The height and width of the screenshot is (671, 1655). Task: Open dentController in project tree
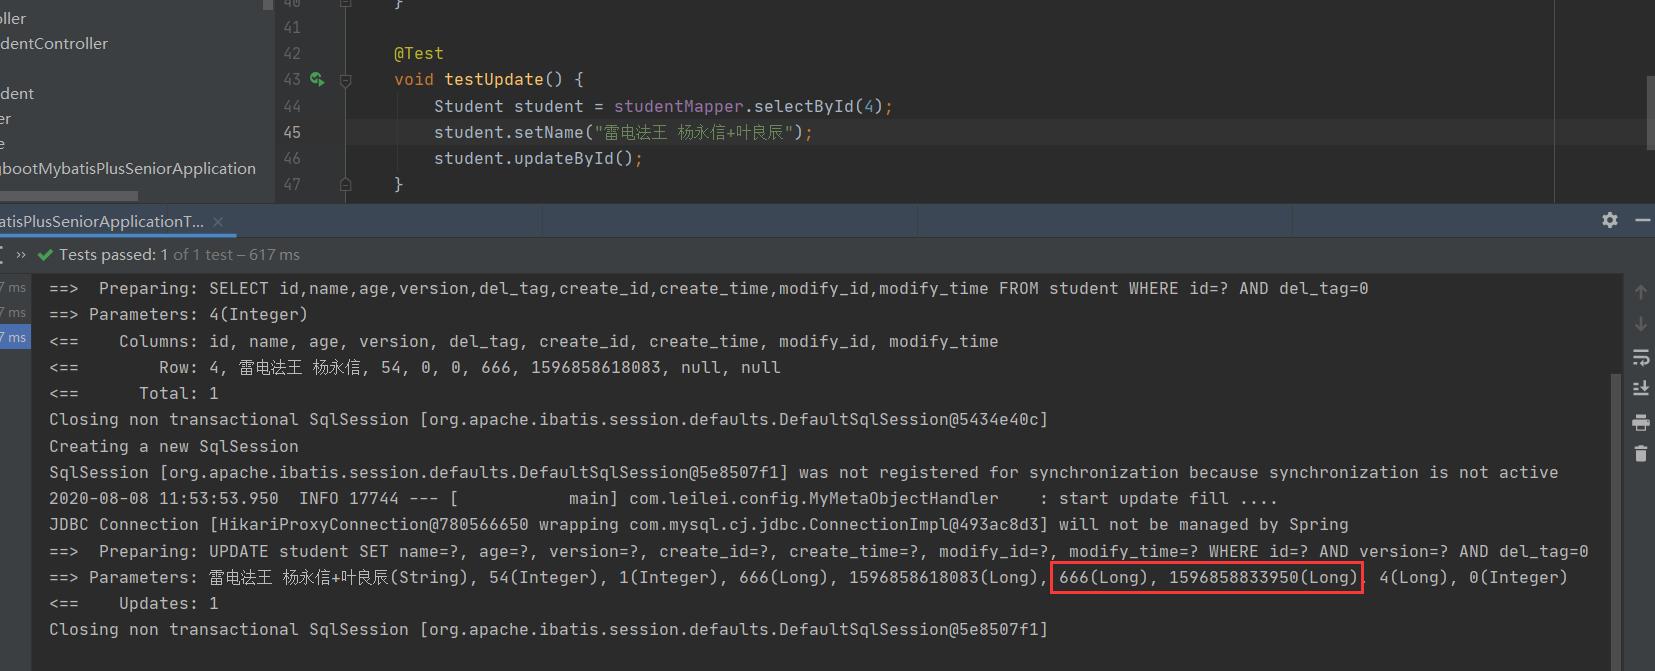point(54,44)
